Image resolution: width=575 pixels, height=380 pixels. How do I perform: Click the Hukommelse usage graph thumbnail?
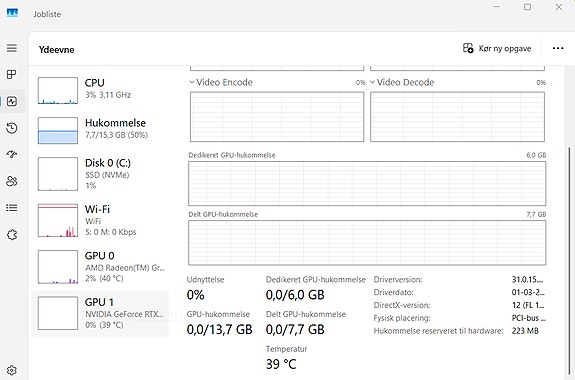pyautogui.click(x=58, y=131)
